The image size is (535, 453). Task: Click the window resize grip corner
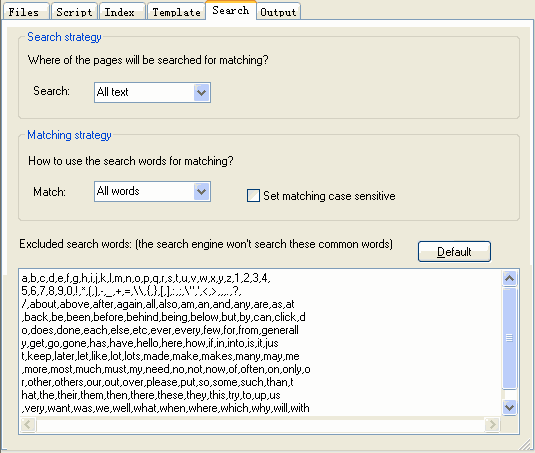tap(526, 445)
